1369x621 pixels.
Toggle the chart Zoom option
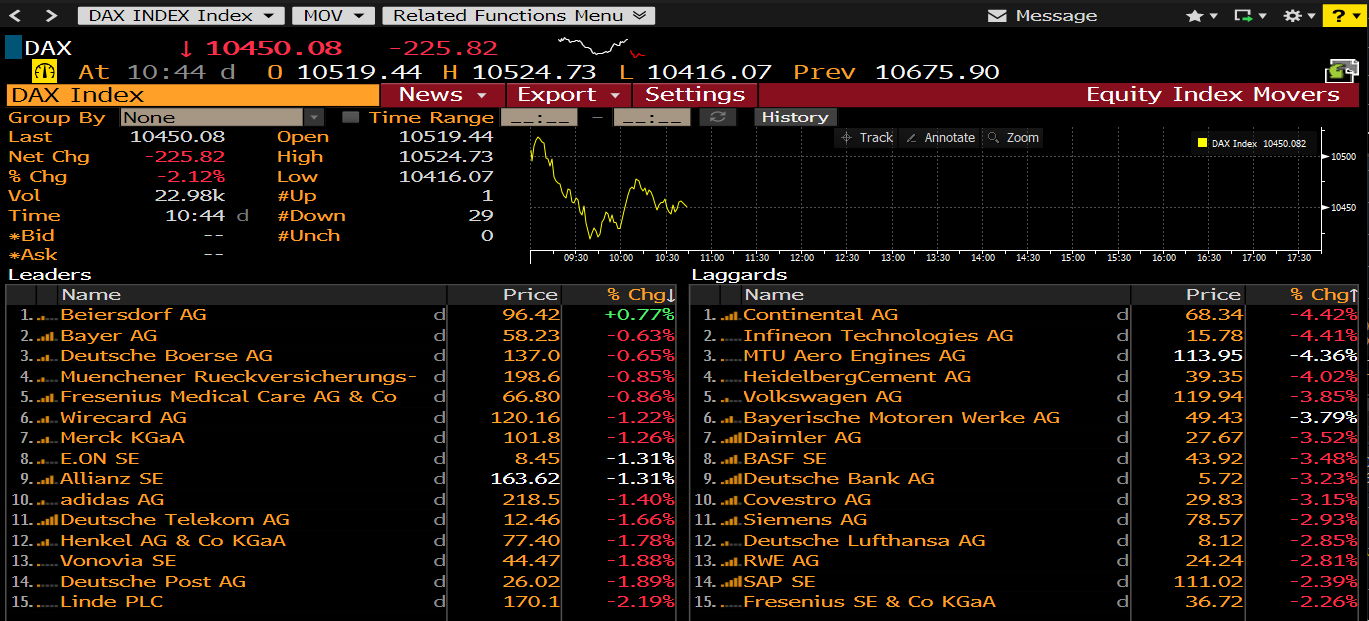tap(1012, 138)
